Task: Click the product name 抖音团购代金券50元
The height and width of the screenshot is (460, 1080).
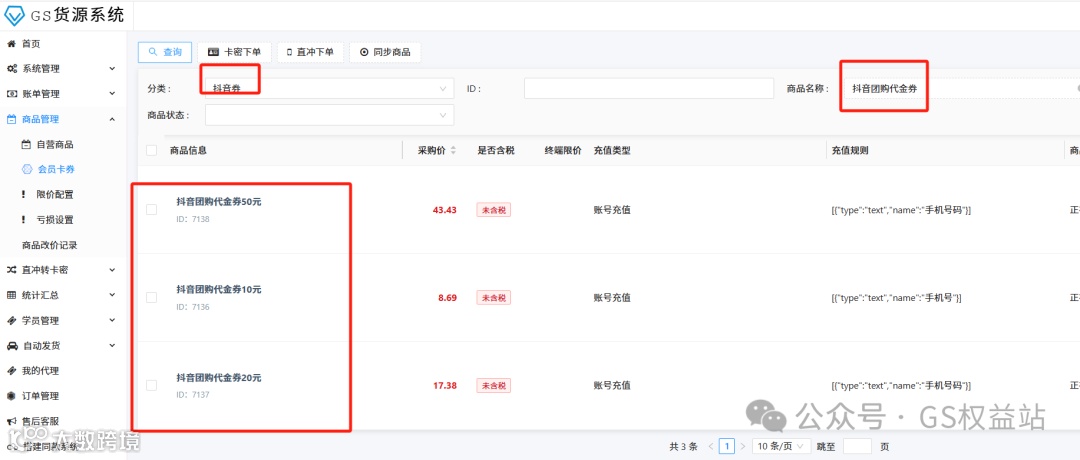Action: click(x=219, y=202)
